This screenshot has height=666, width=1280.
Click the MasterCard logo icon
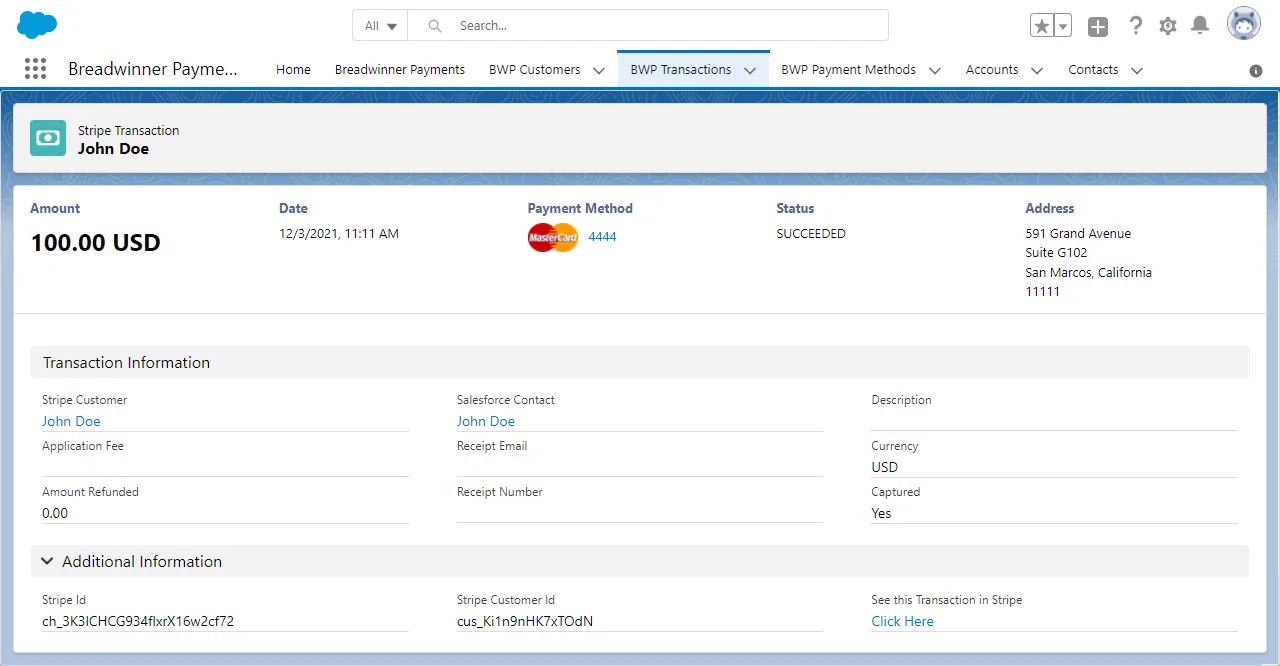pos(553,237)
